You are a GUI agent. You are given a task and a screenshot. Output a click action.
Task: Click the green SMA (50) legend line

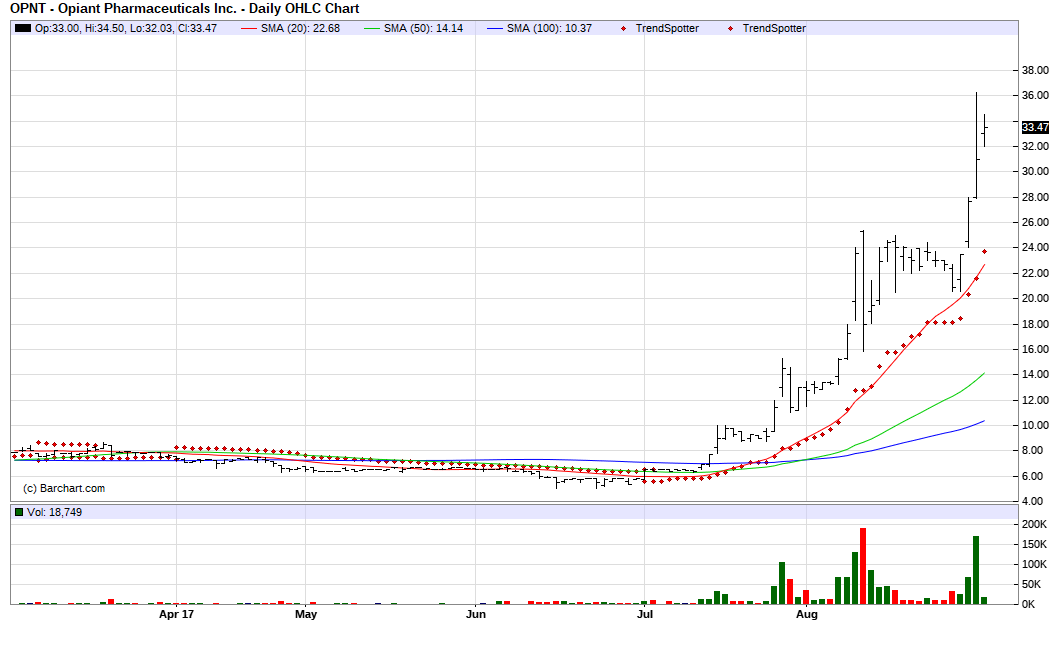(372, 28)
